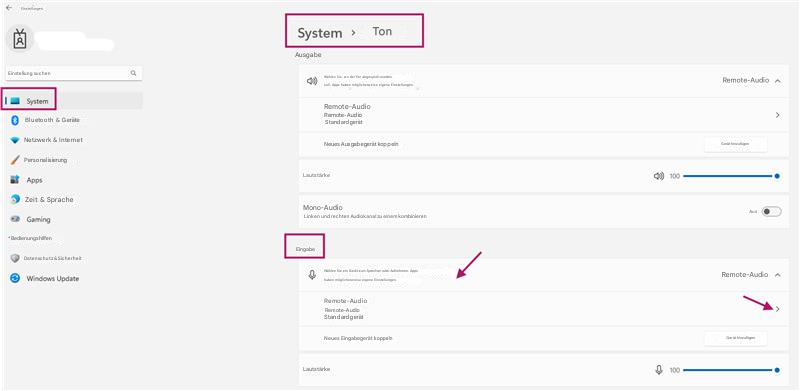The image size is (800, 391).
Task: Mute output via Lautstärke speaker icon
Action: tap(659, 176)
